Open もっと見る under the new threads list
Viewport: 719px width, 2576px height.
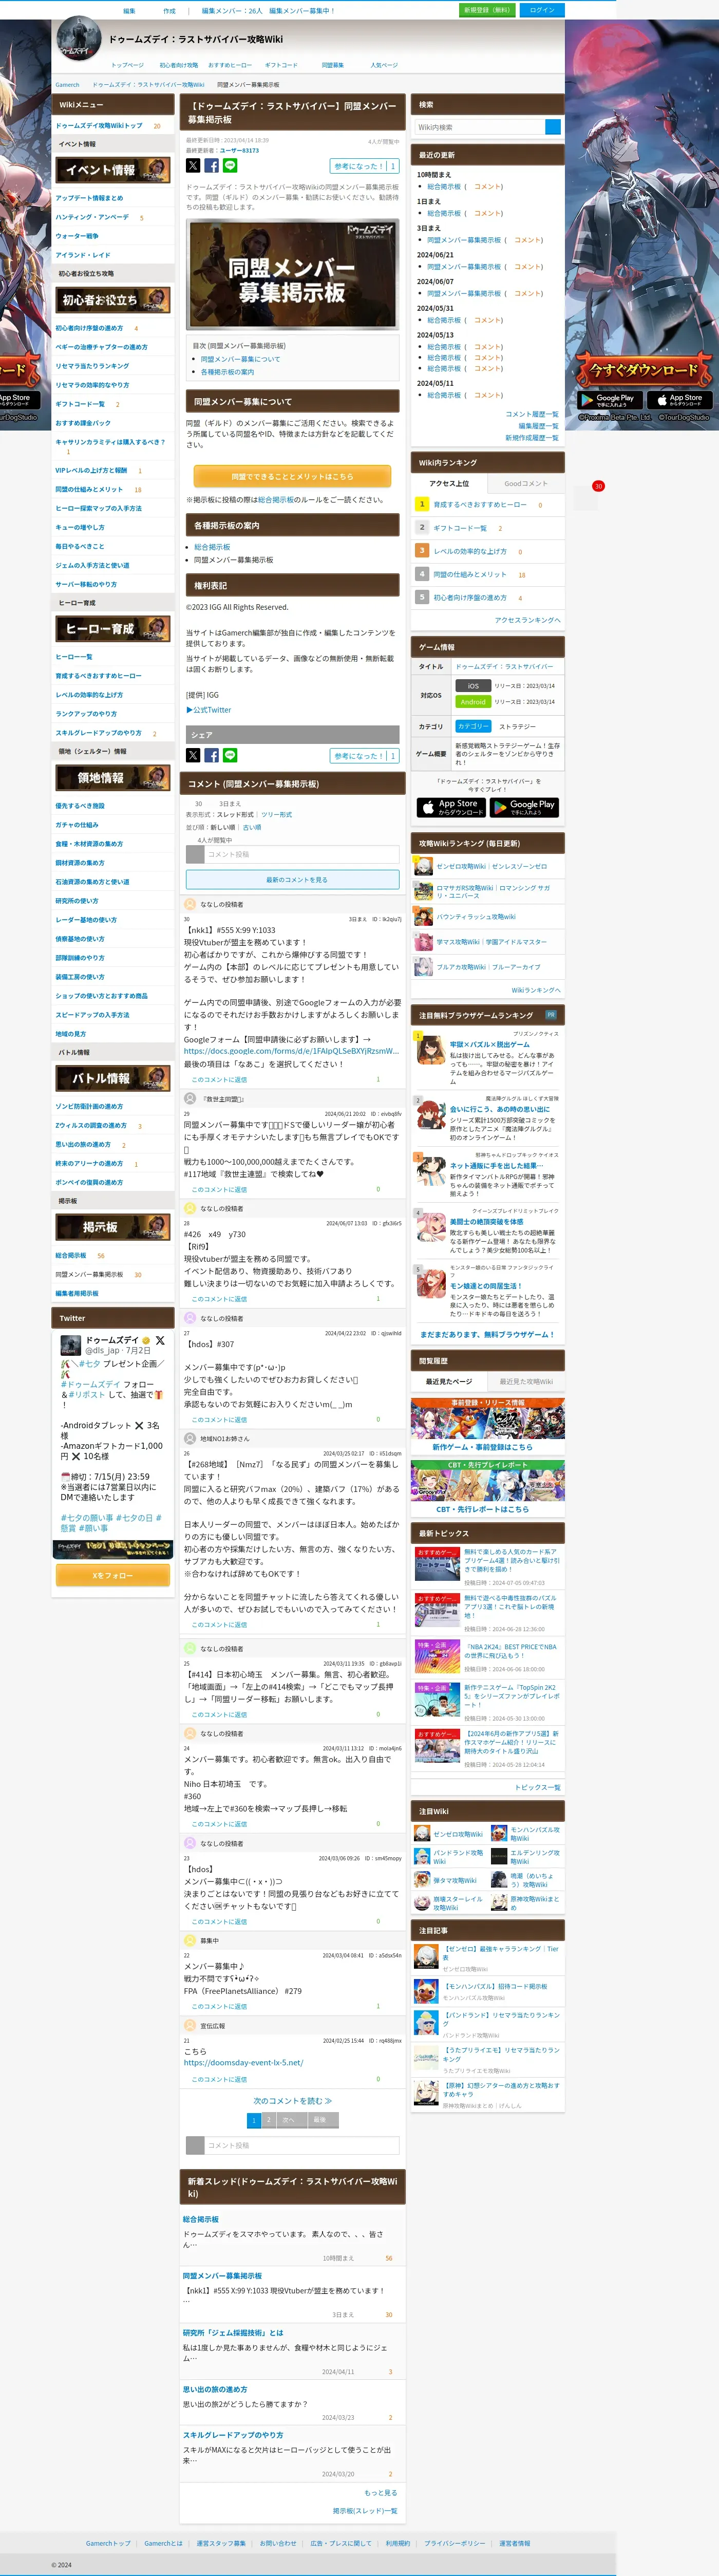point(381,2493)
